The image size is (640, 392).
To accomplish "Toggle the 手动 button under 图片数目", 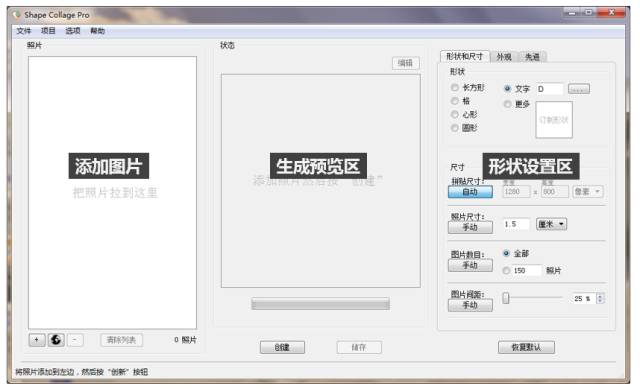I will (x=470, y=265).
